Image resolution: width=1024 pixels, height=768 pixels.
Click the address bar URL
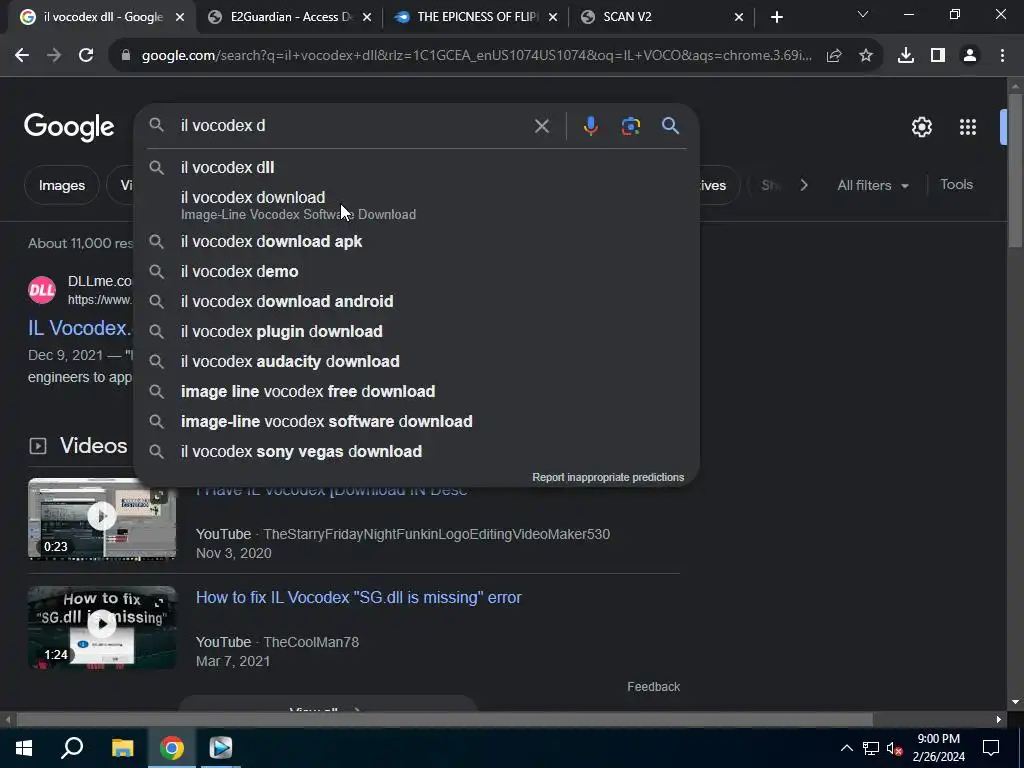pyautogui.click(x=477, y=56)
